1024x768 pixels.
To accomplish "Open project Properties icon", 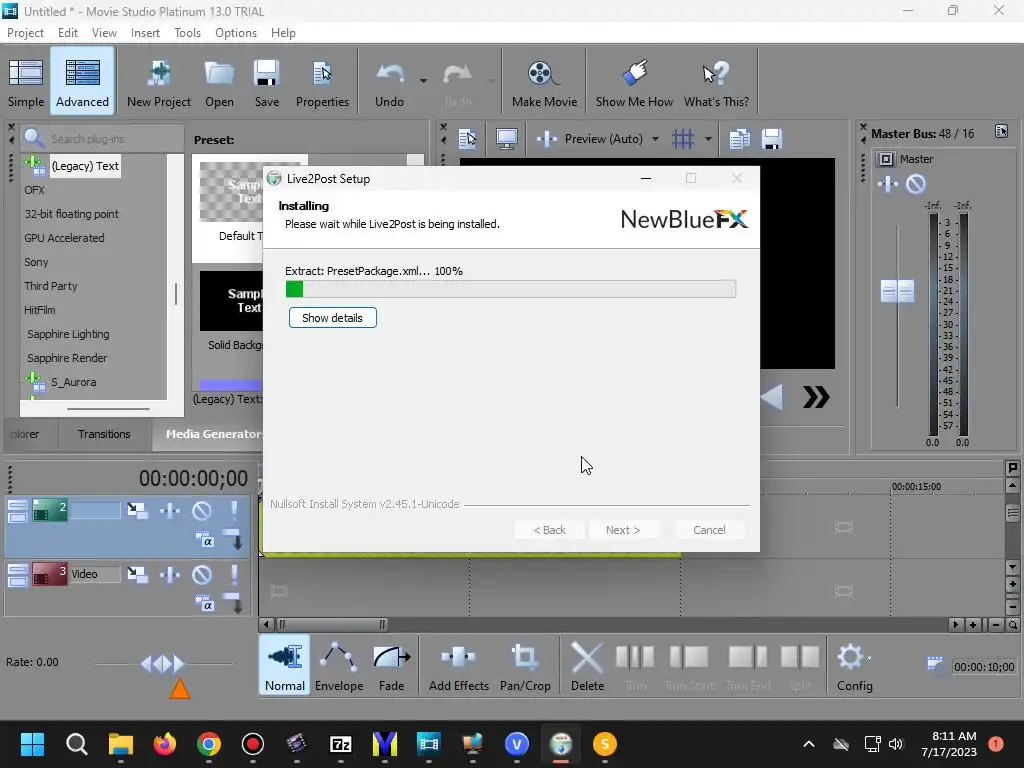I will pos(322,82).
